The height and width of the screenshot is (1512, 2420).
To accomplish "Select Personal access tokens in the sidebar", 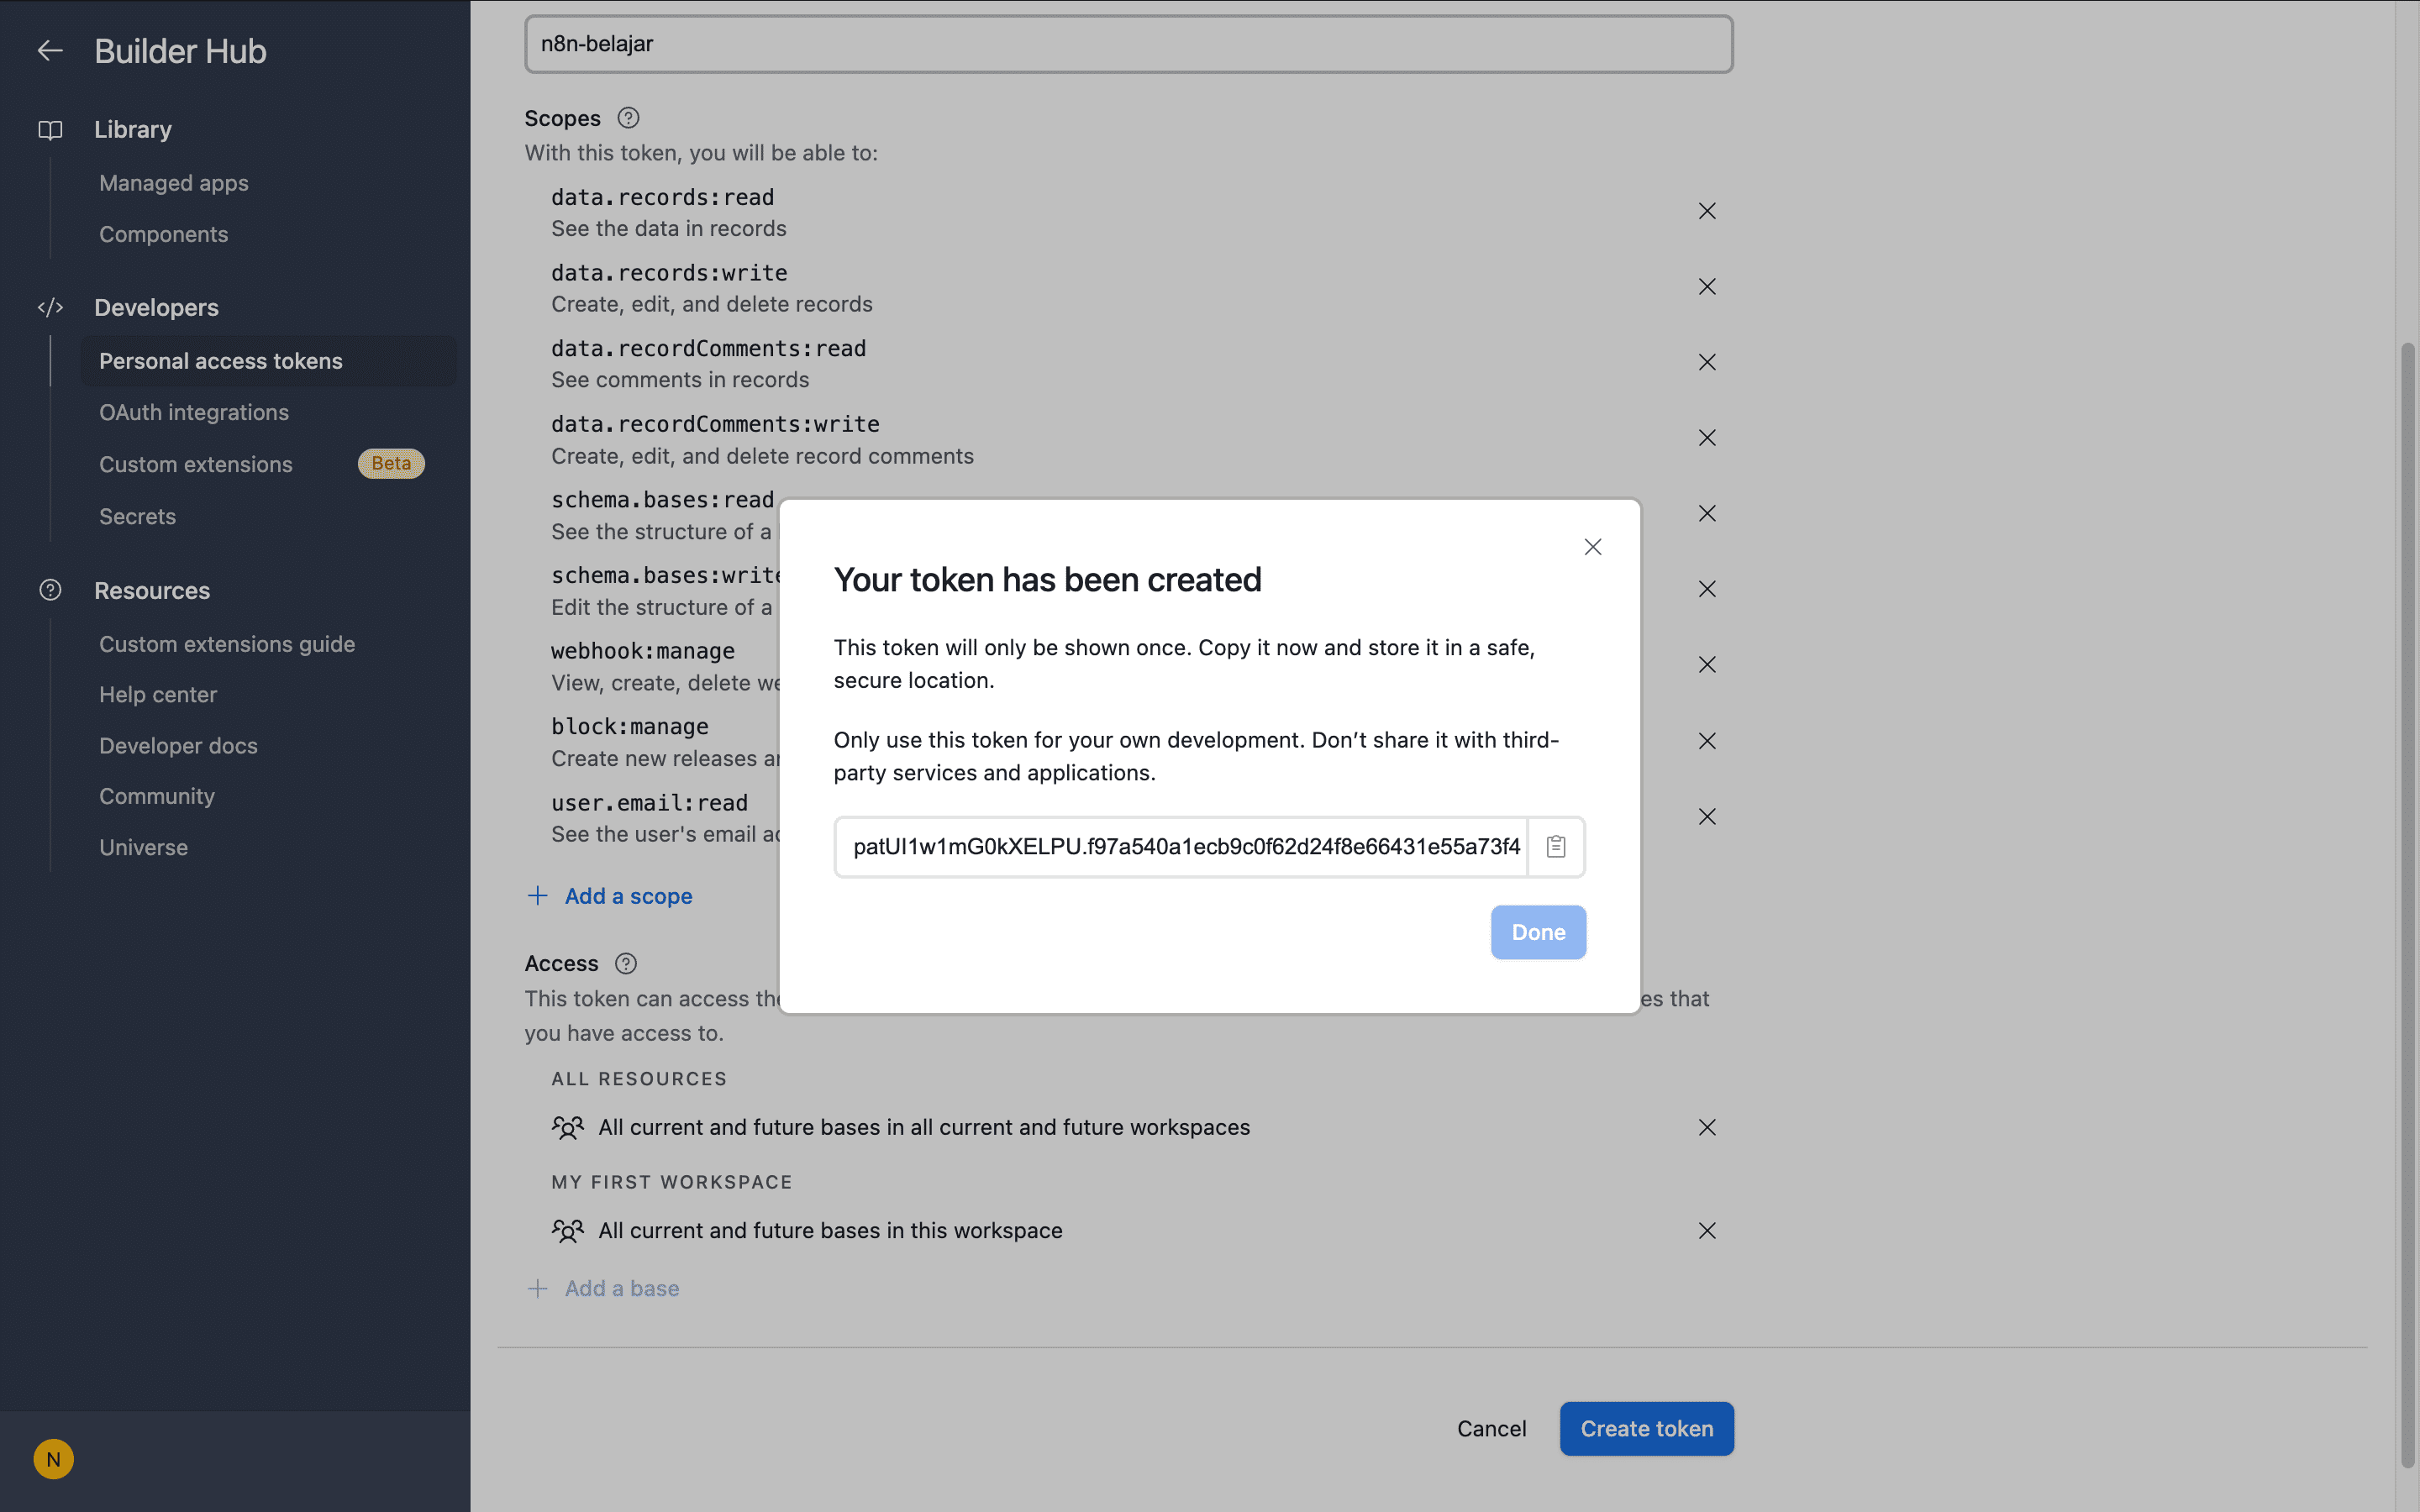I will (x=268, y=361).
